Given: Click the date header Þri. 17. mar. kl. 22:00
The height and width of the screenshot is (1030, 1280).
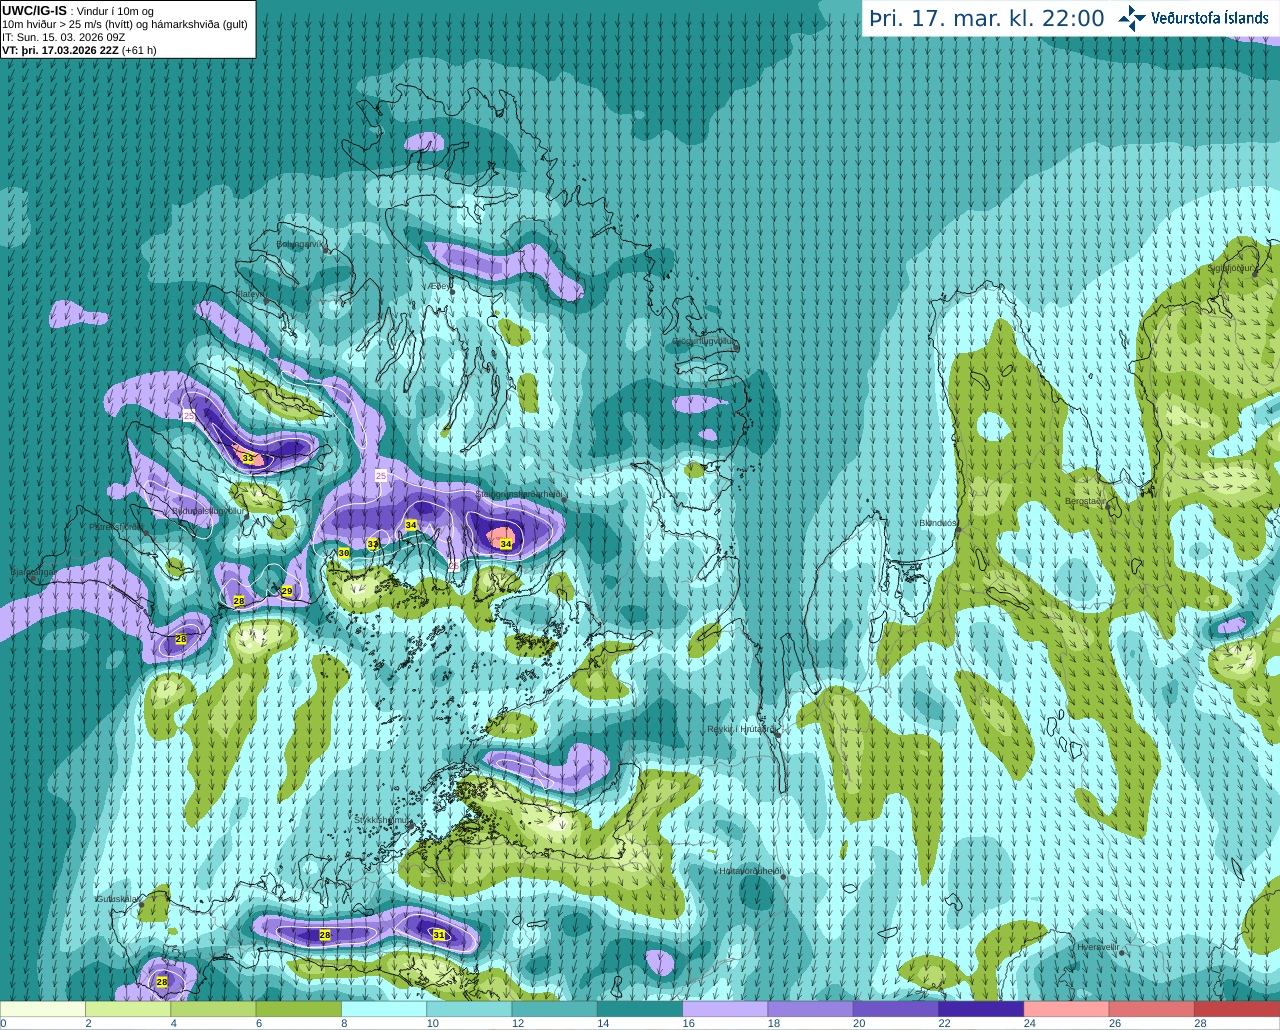Looking at the screenshot, I should point(987,18).
